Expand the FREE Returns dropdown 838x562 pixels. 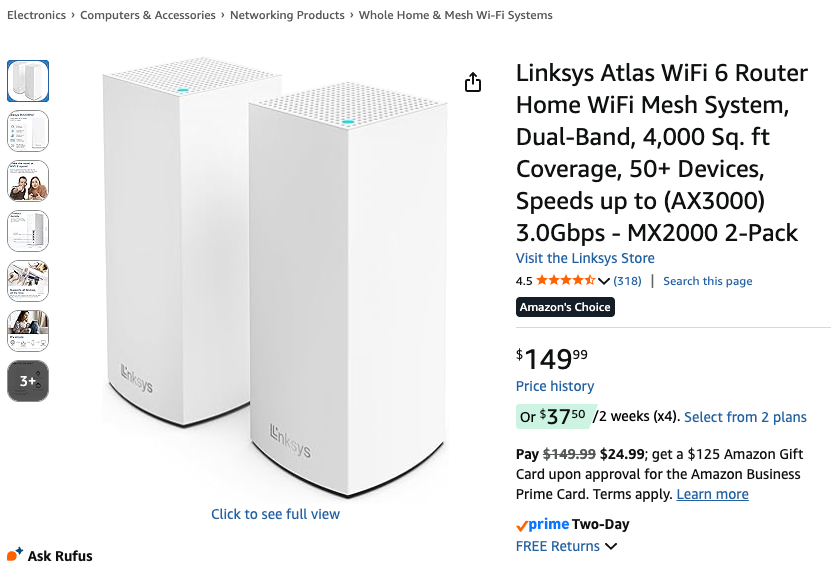tap(611, 547)
